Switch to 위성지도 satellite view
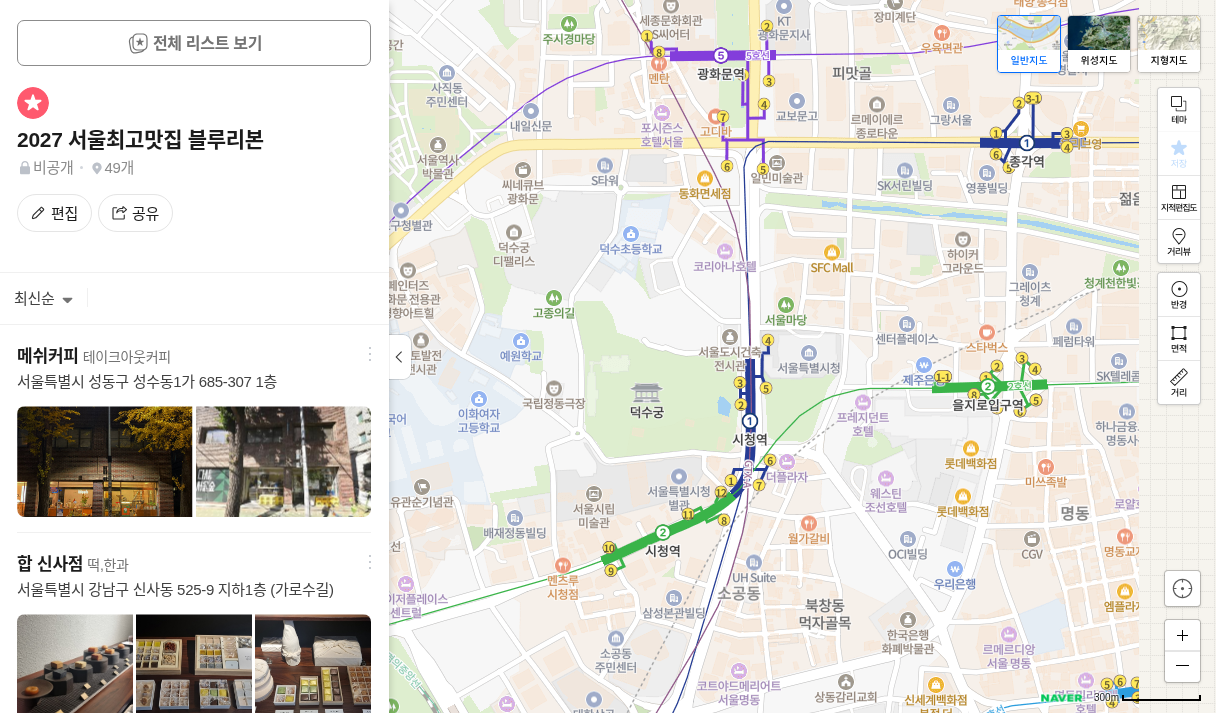Viewport: 1216px width, 713px height. pos(1099,44)
